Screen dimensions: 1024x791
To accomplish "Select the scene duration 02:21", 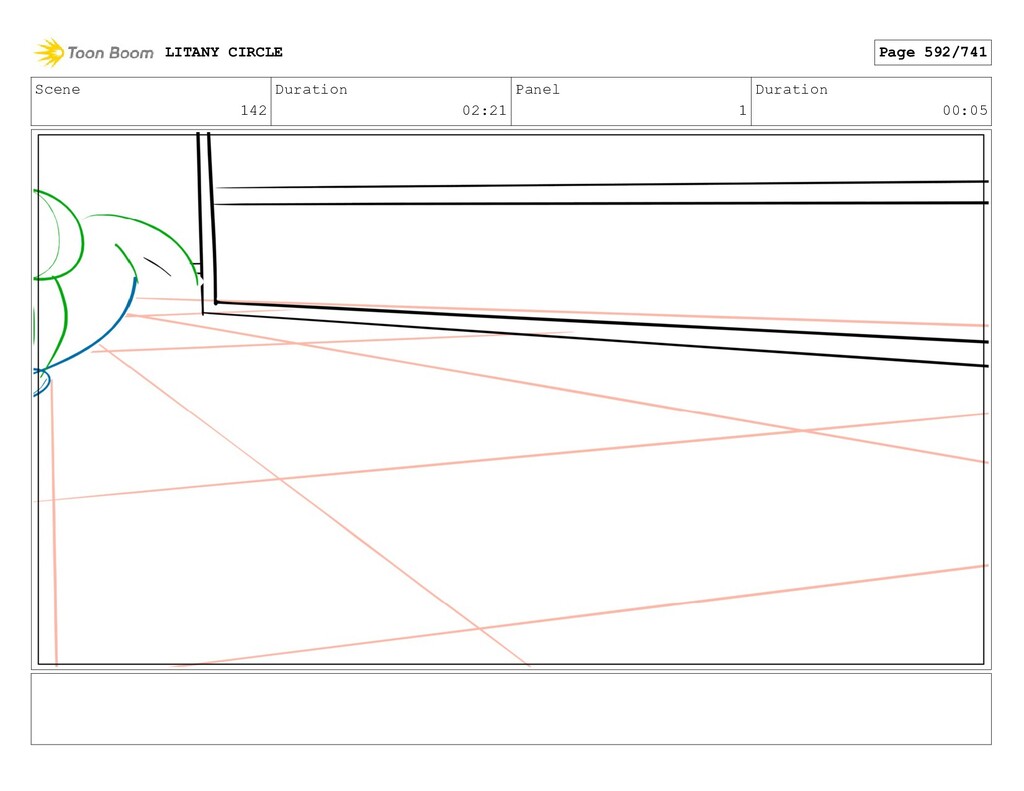I will (x=484, y=110).
